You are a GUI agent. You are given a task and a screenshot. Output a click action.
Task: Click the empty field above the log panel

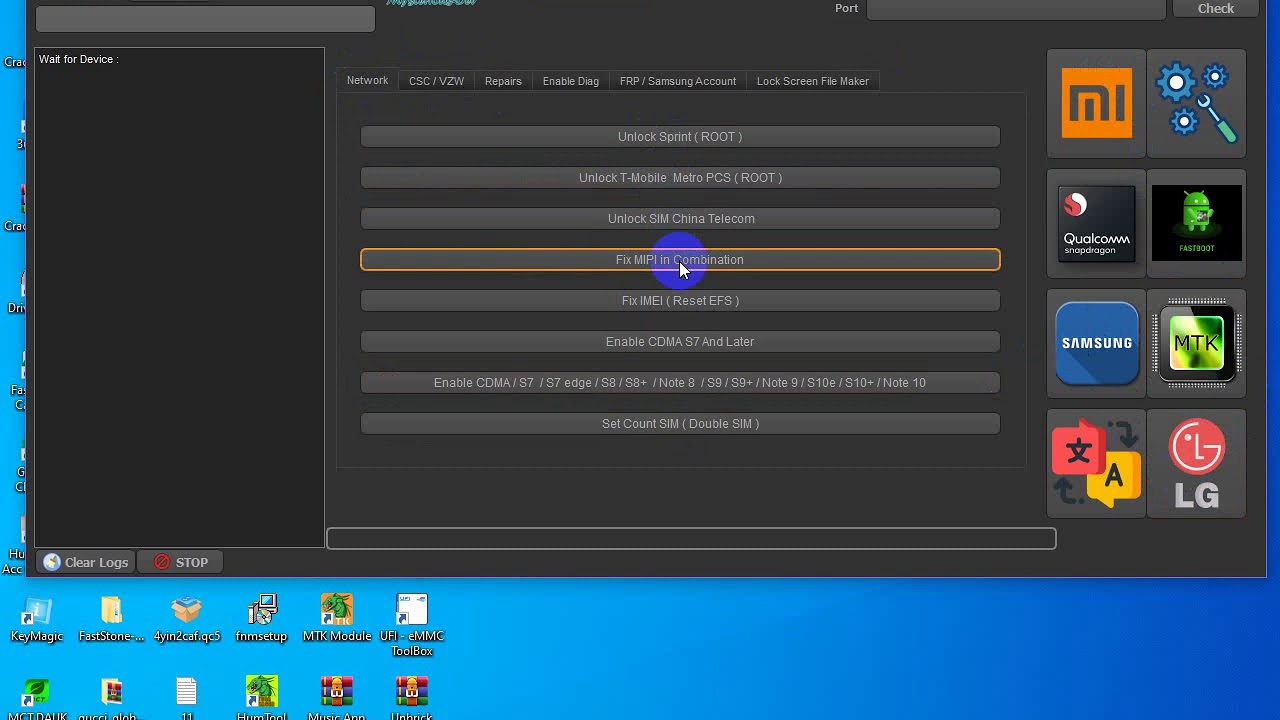tap(205, 19)
